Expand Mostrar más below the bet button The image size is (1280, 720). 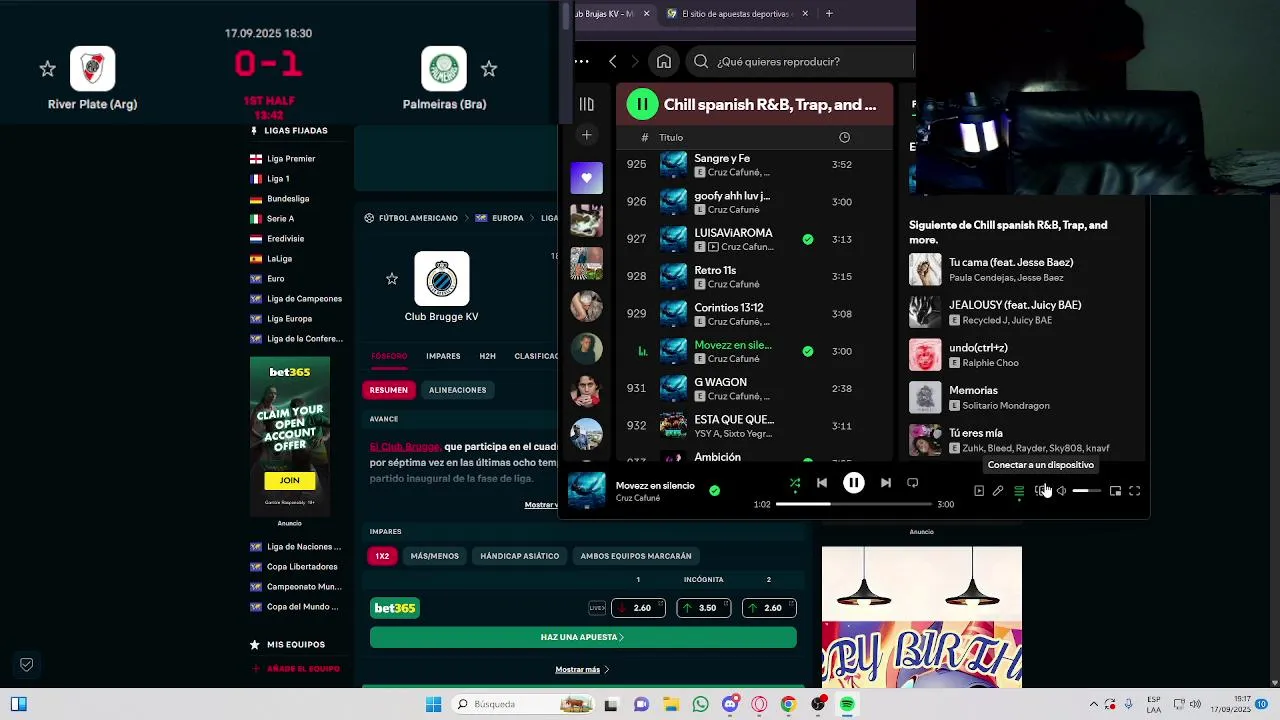click(x=582, y=670)
